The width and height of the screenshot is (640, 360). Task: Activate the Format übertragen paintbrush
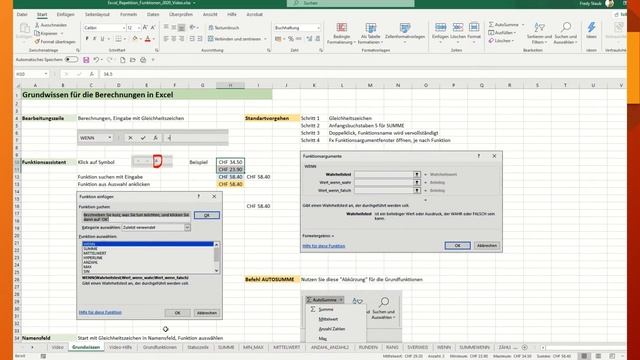tap(55, 42)
